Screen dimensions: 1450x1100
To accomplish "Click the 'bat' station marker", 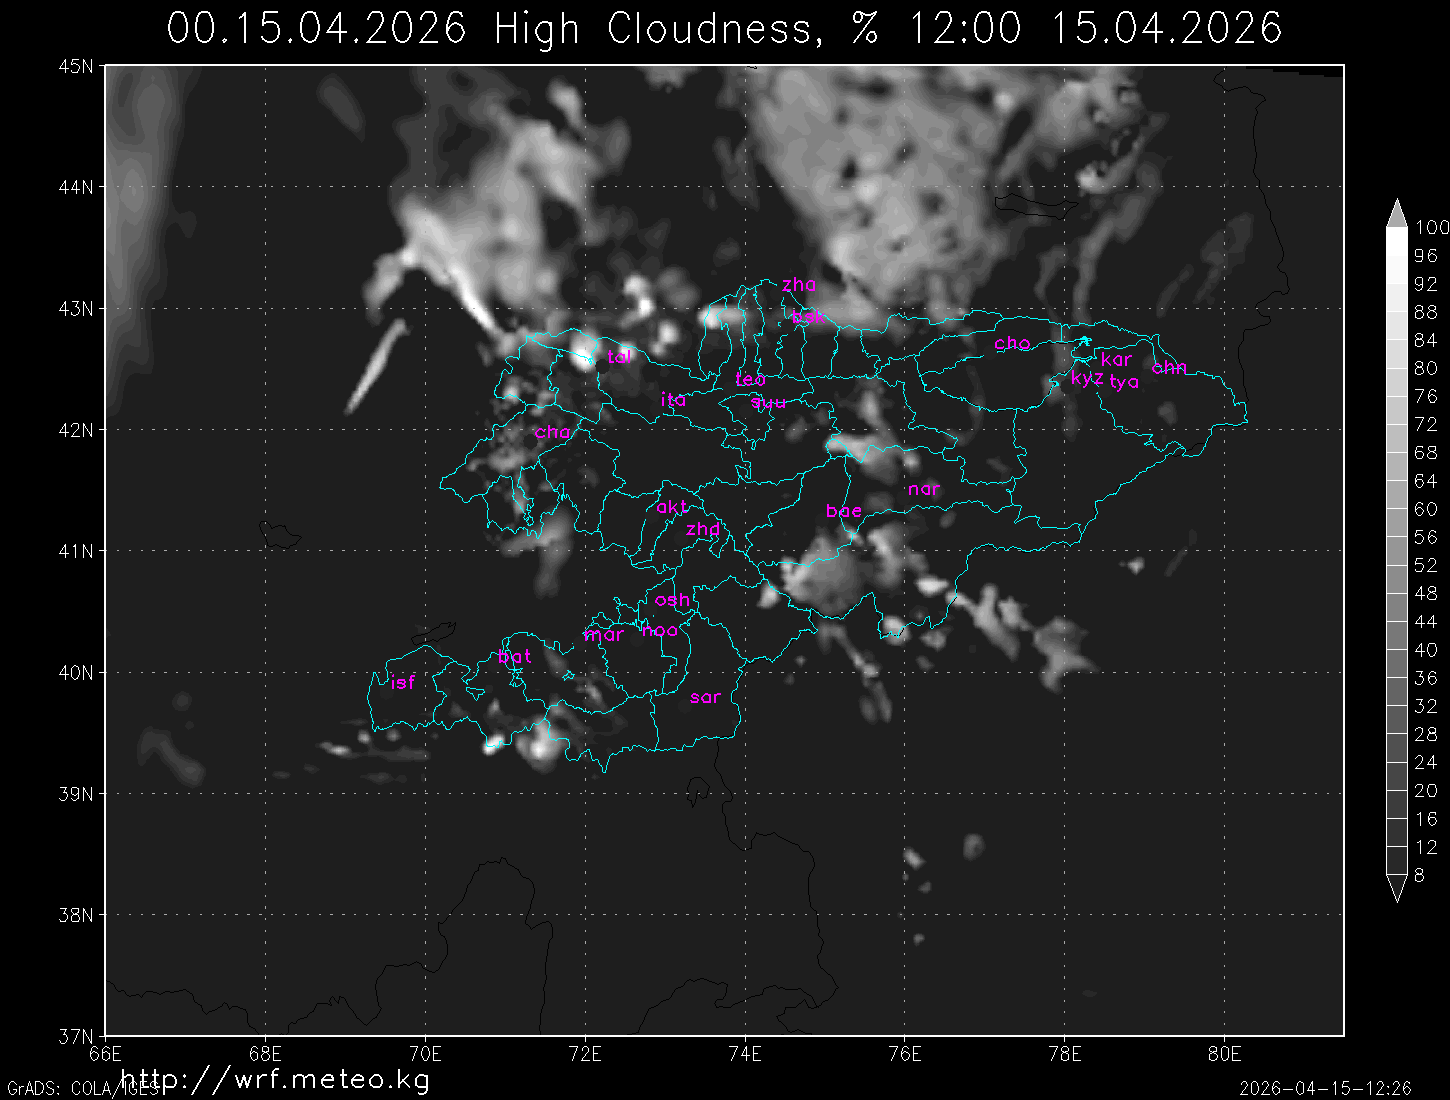I will (x=515, y=657).
